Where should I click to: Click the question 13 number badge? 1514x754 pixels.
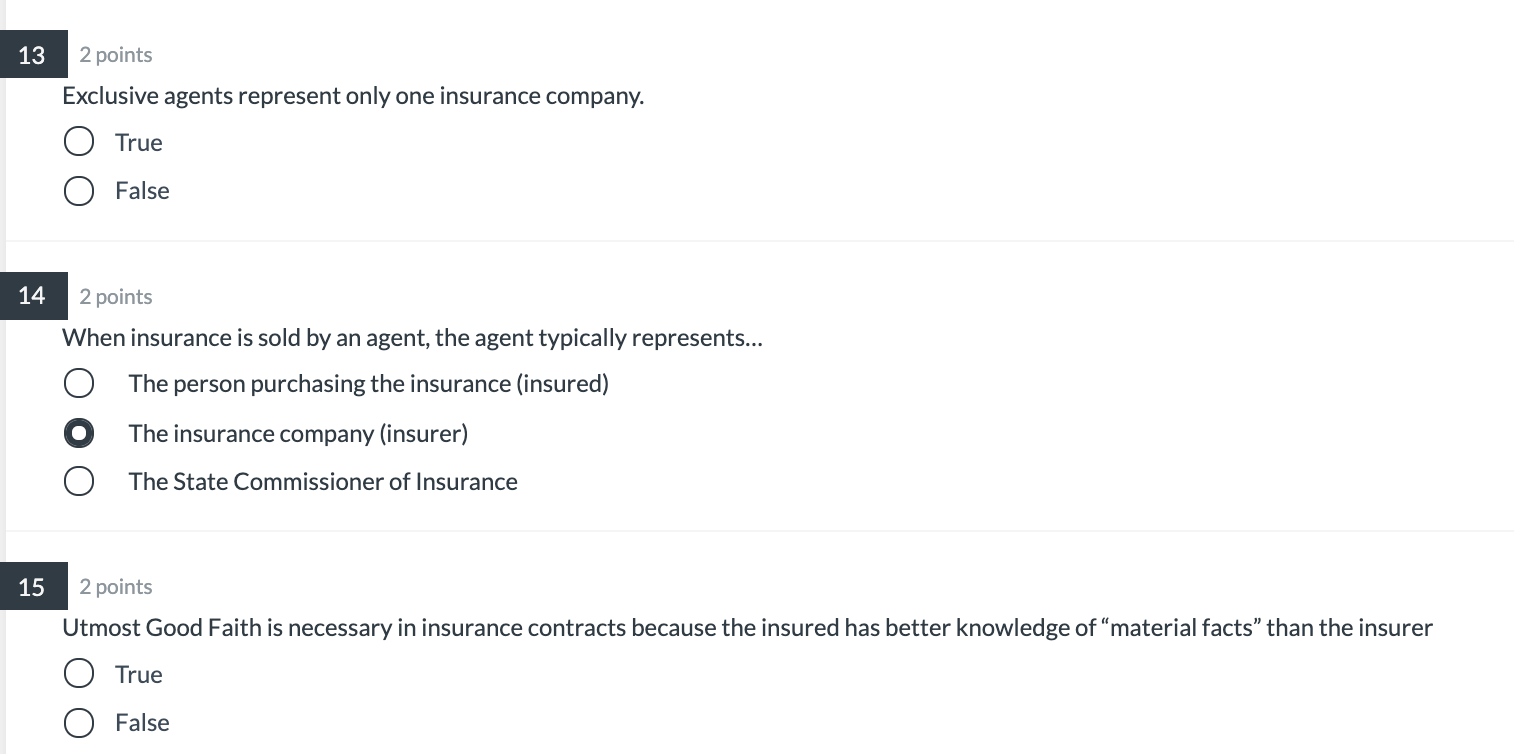[32, 55]
